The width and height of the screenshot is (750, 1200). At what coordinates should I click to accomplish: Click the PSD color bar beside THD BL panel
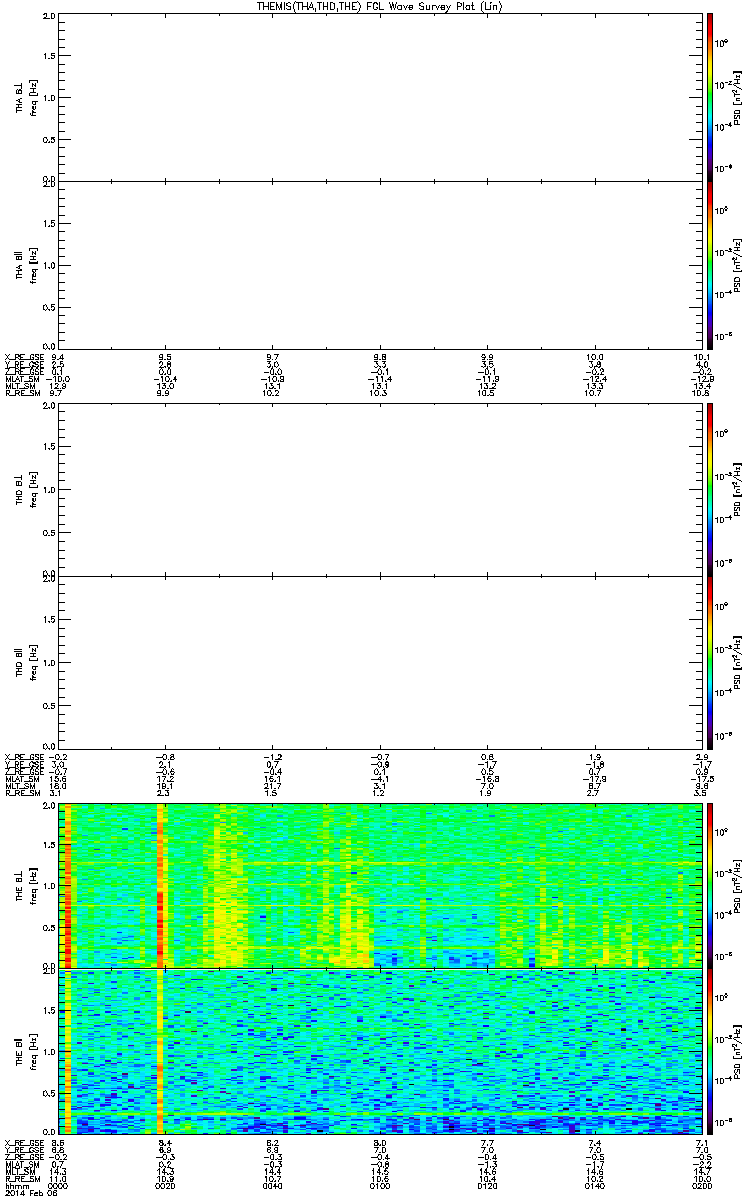[709, 489]
